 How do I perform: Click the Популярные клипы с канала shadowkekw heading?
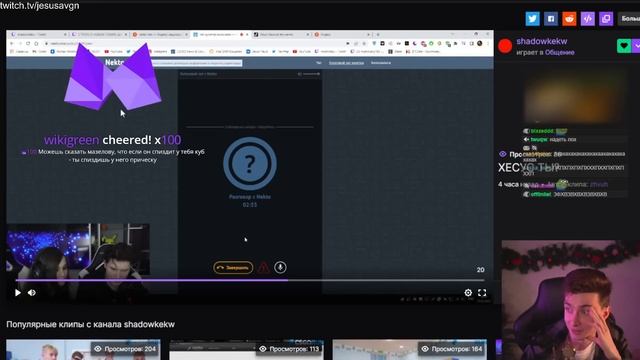[90, 324]
